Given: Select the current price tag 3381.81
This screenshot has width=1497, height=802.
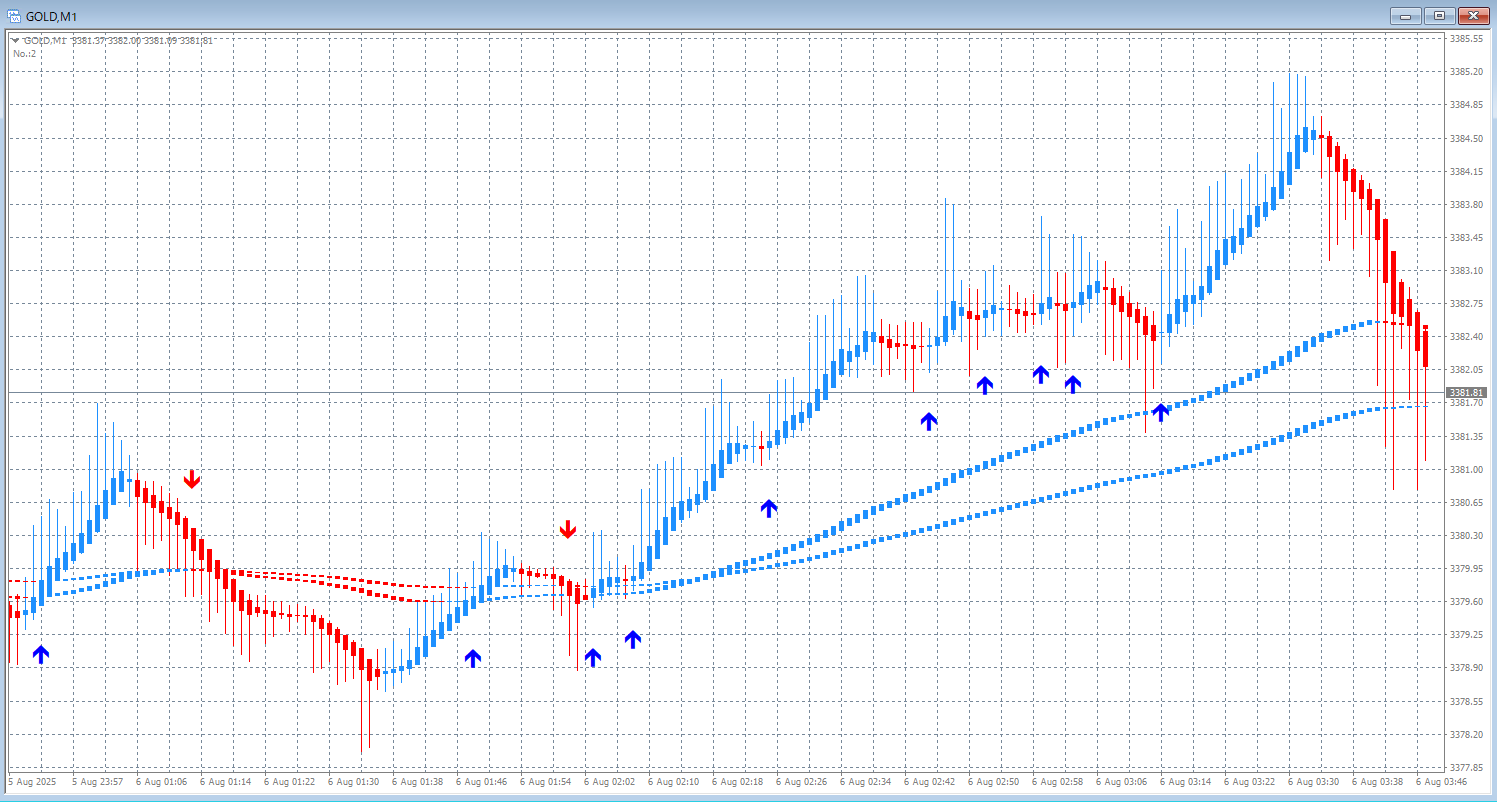Looking at the screenshot, I should [x=1468, y=392].
